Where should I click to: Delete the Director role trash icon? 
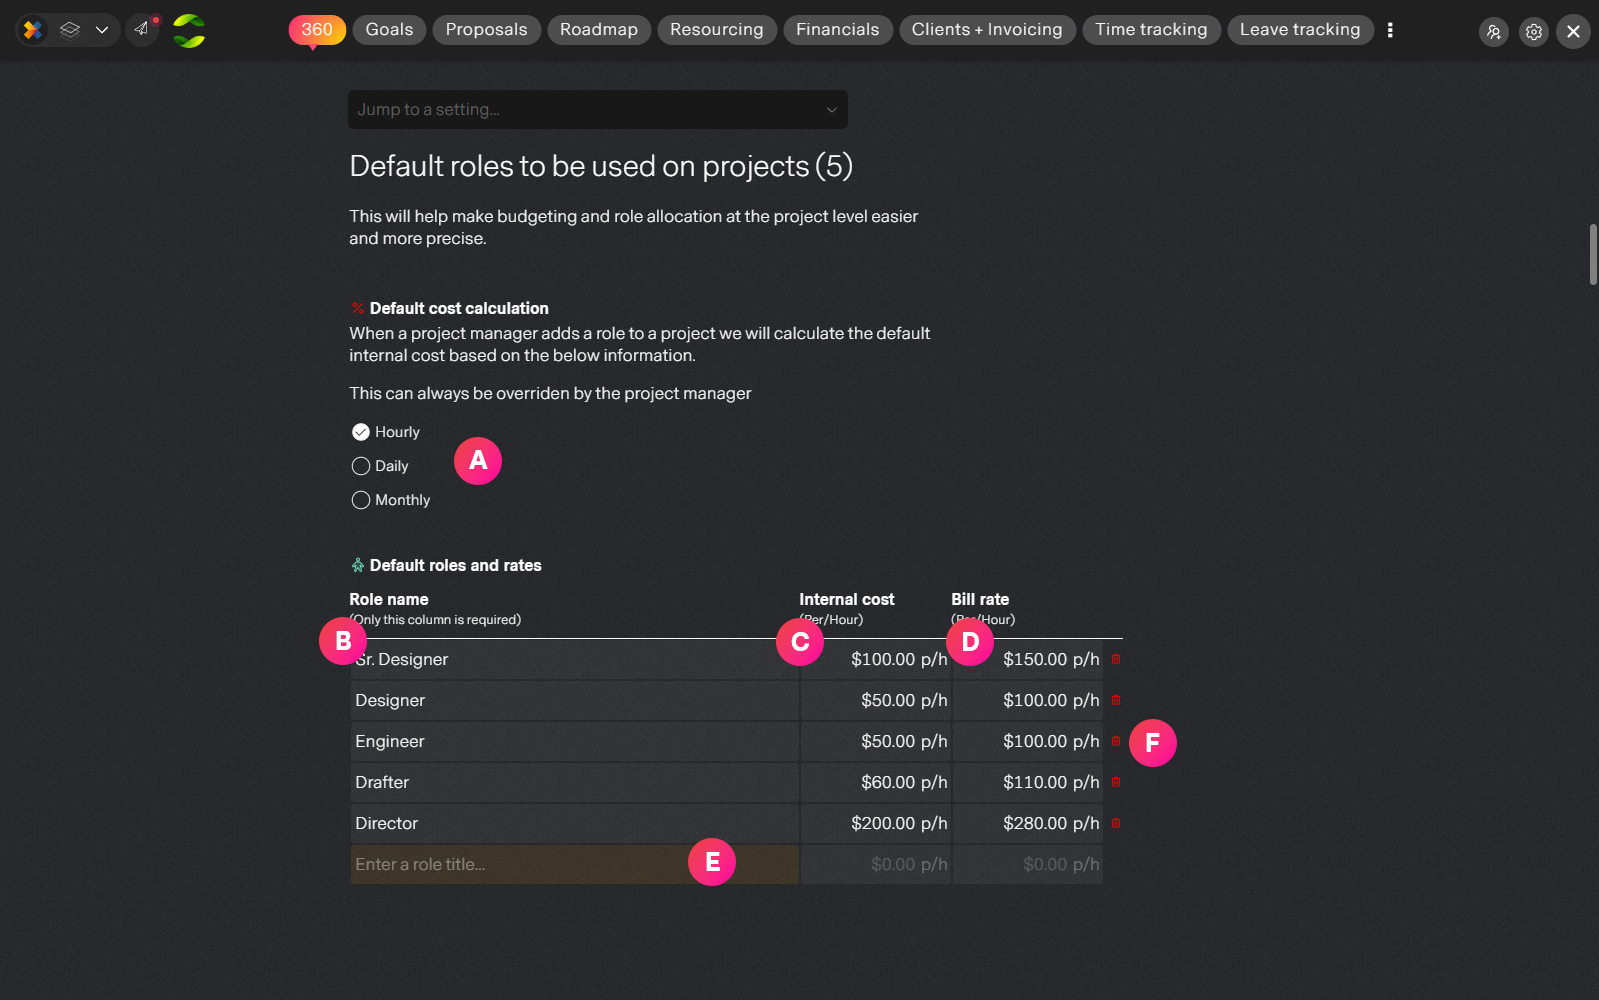tap(1116, 823)
